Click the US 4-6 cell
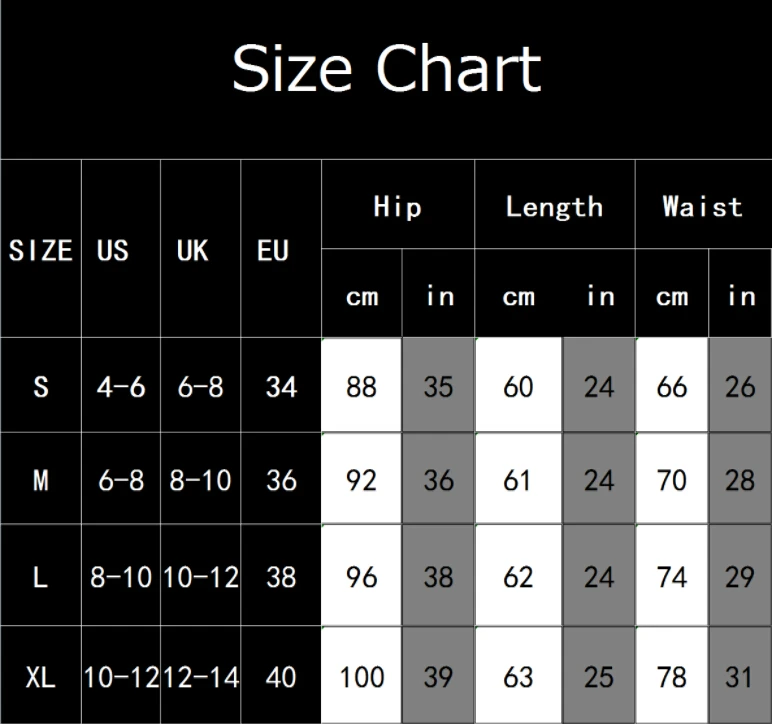The image size is (774, 725). [121, 385]
